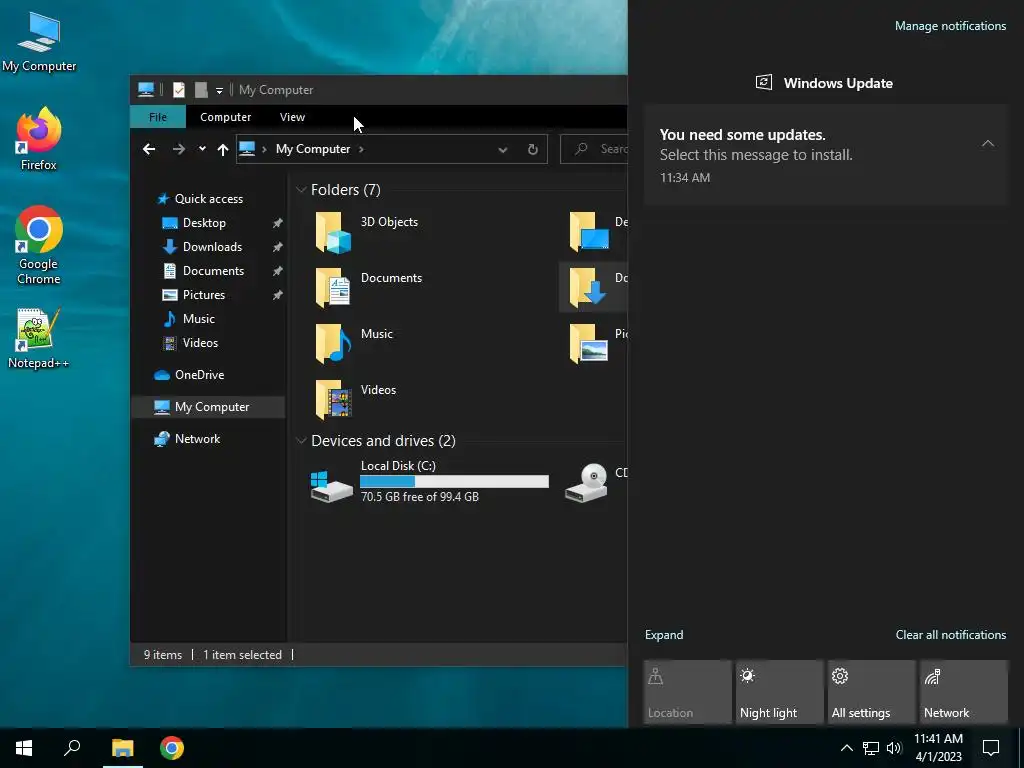Click Local Disk (C:) usage bar
This screenshot has width=1024, height=768.
coord(454,481)
